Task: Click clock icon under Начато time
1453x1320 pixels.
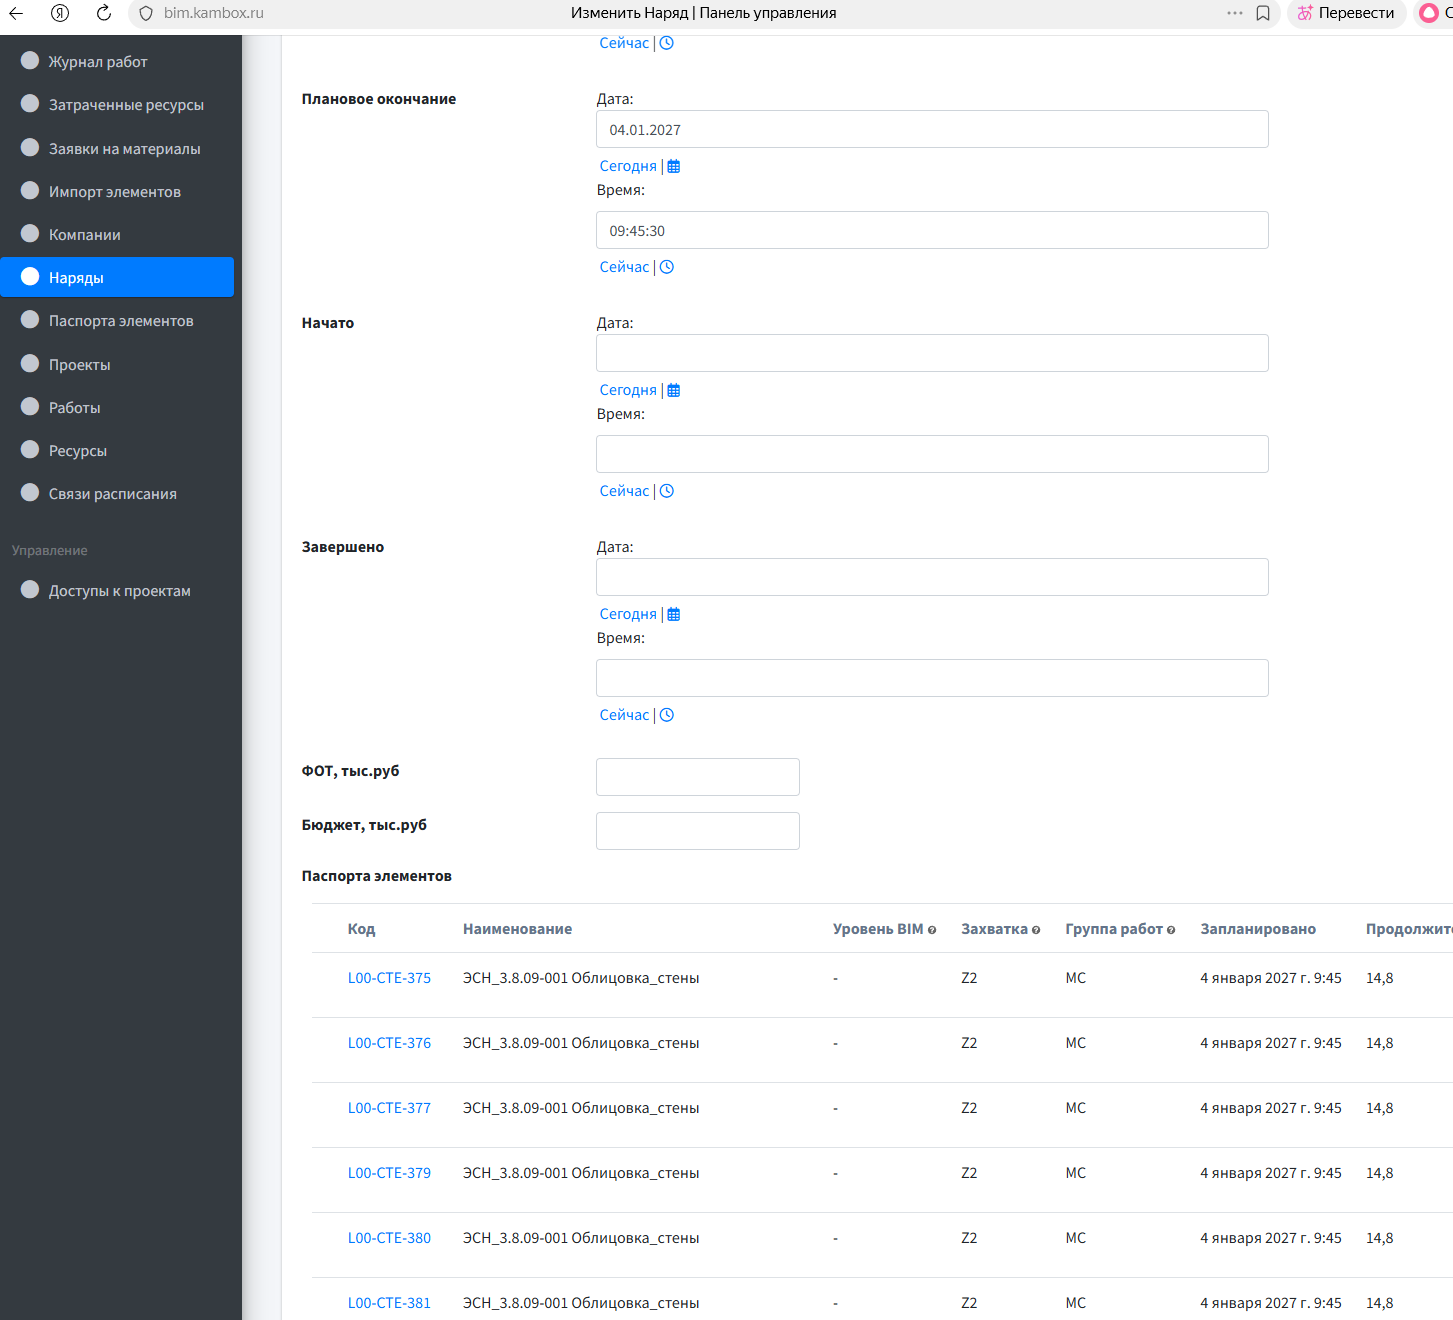Action: 667,491
